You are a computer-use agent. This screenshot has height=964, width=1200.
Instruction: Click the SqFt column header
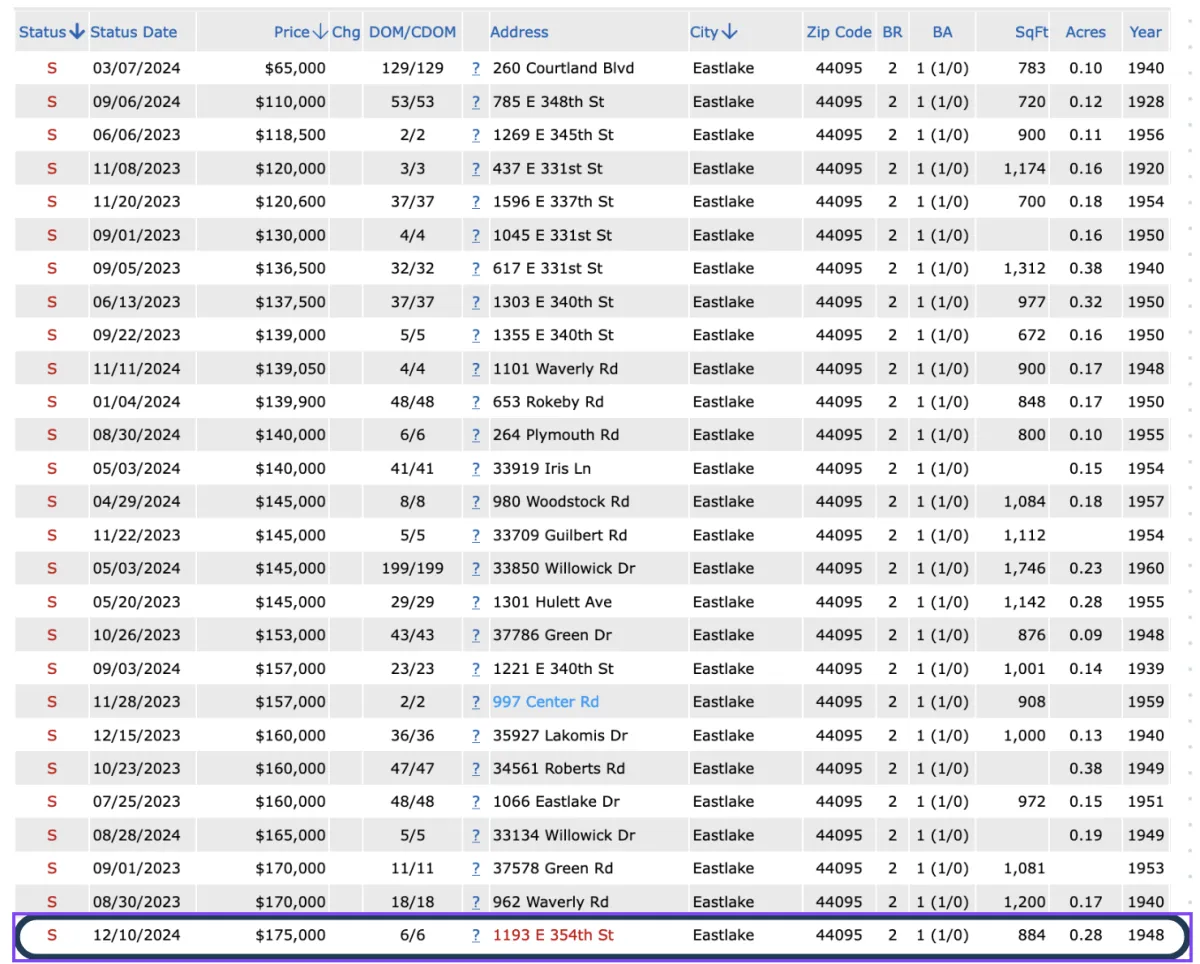pyautogui.click(x=1031, y=32)
